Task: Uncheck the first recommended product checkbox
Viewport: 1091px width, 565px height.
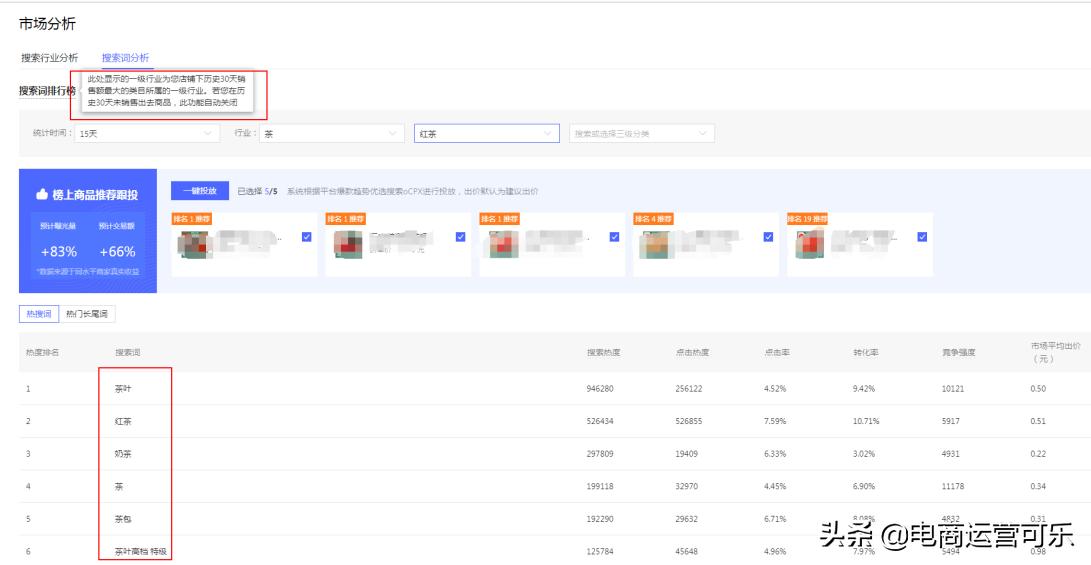Action: (306, 237)
